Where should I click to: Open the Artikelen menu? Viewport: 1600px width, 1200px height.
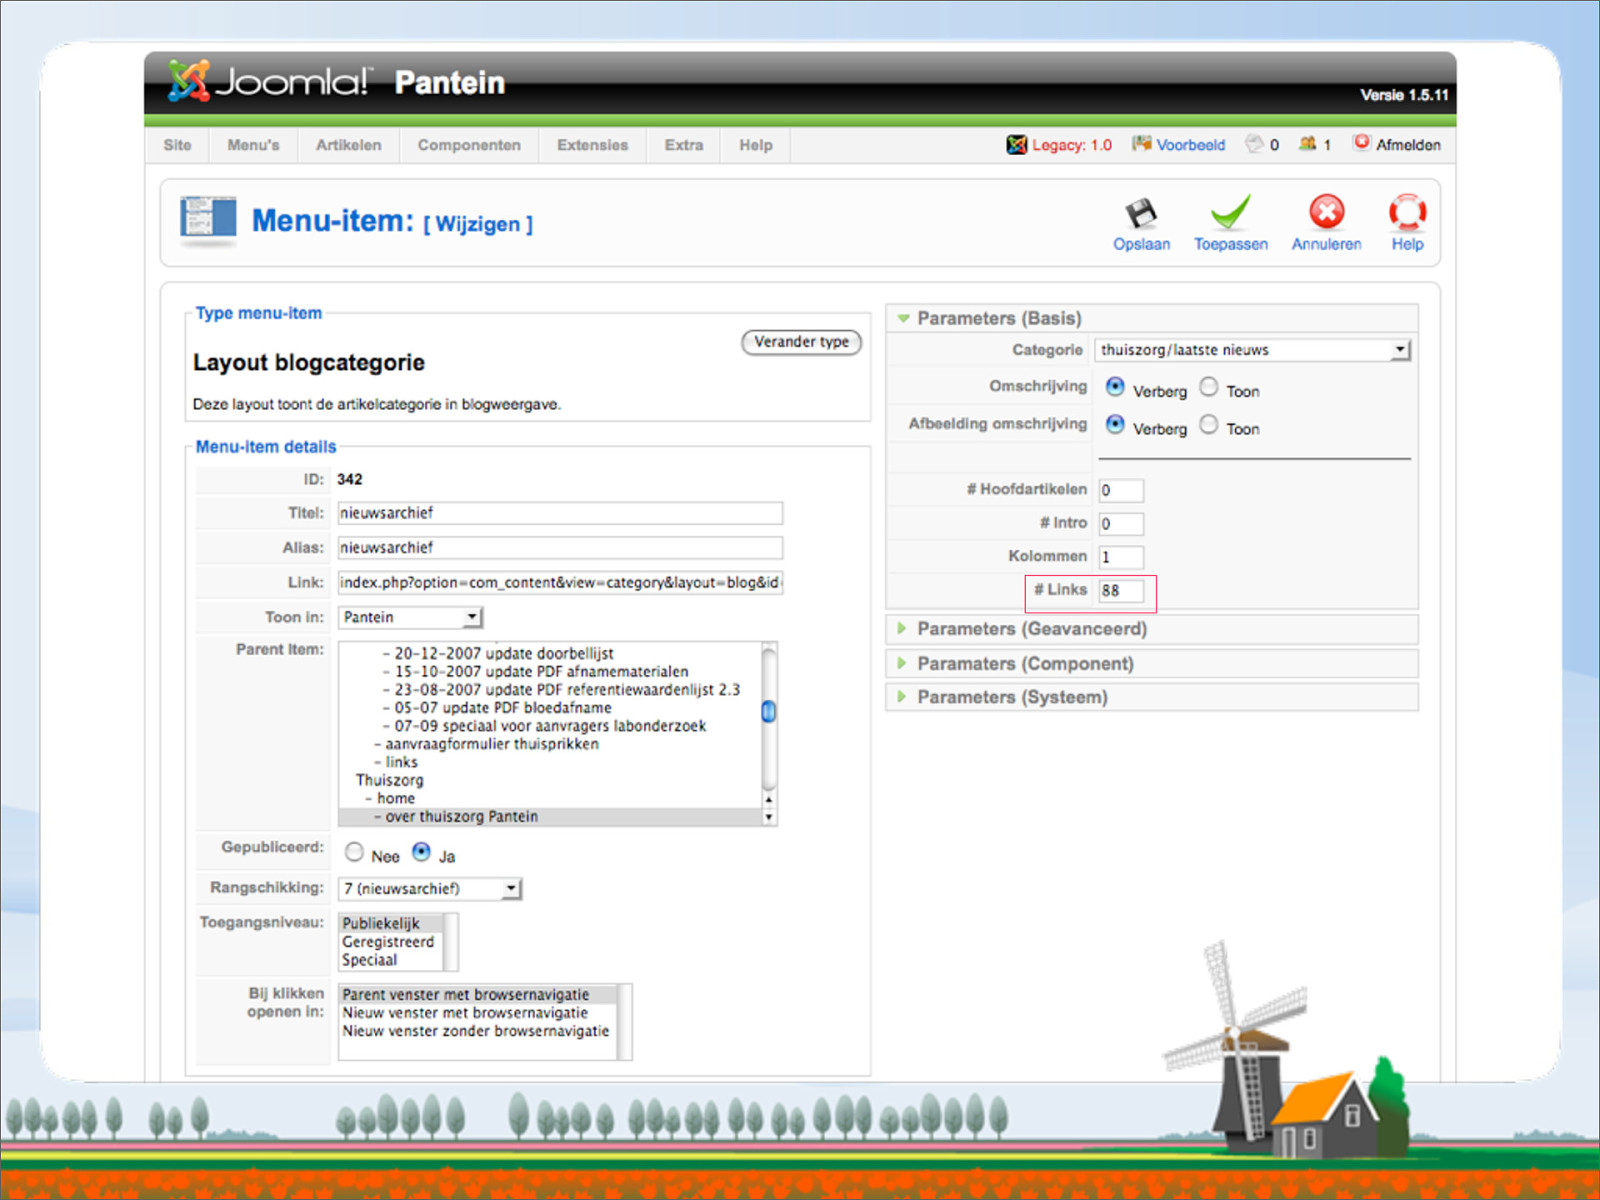pos(348,145)
